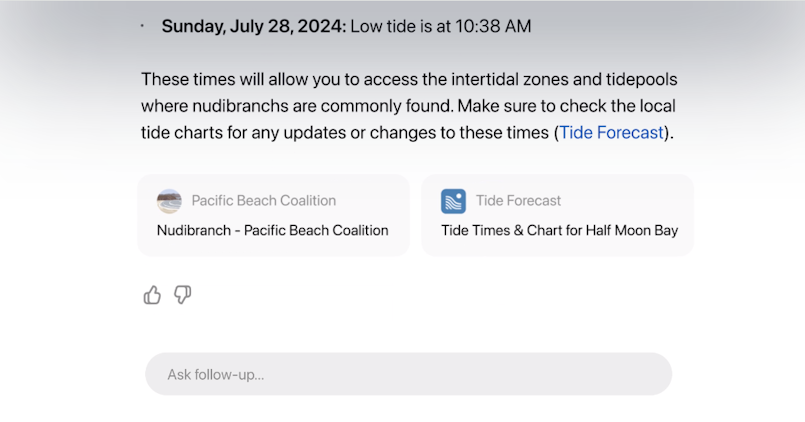Screen dimensions: 805x422
Task: Click the phrase intertidal zones and tidepools
Action: (564, 79)
